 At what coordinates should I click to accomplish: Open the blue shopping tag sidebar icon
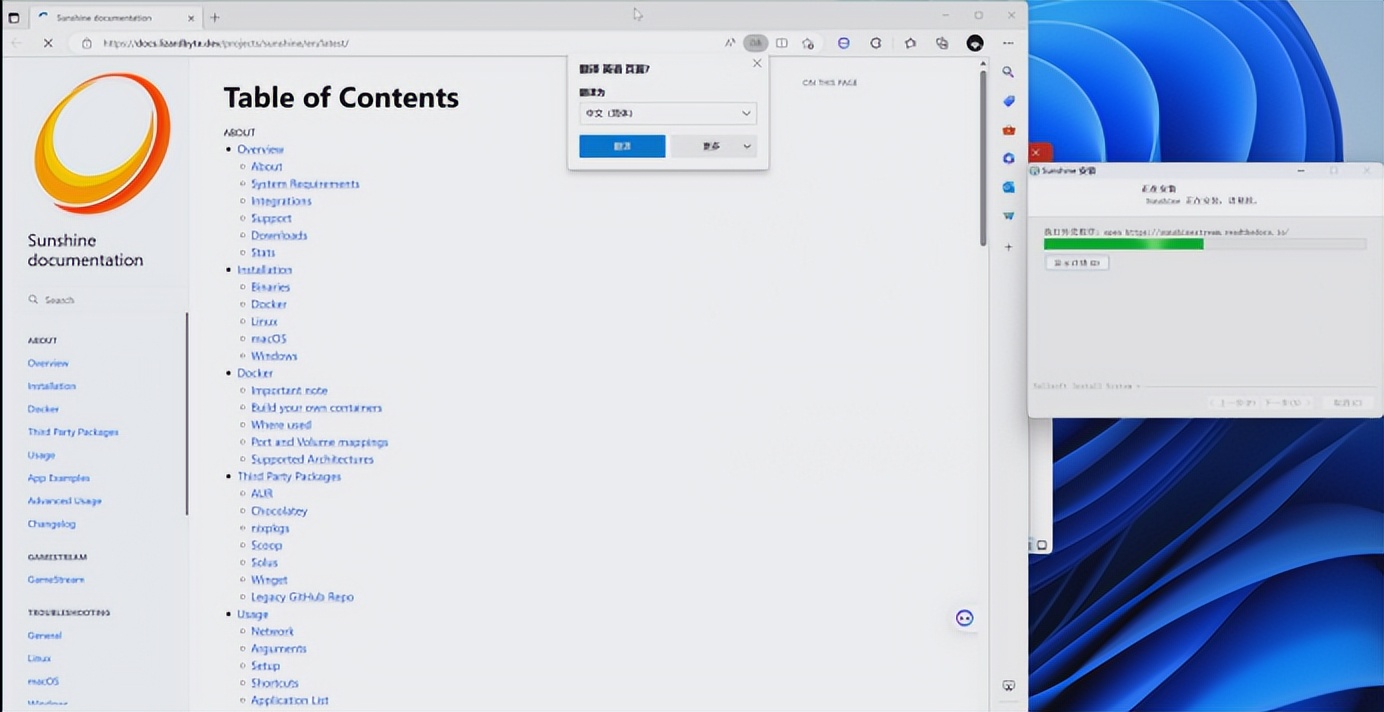(1008, 101)
